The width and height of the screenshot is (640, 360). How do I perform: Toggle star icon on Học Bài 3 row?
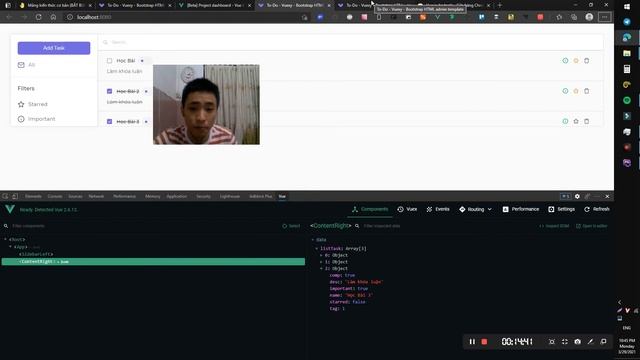pyautogui.click(x=576, y=121)
